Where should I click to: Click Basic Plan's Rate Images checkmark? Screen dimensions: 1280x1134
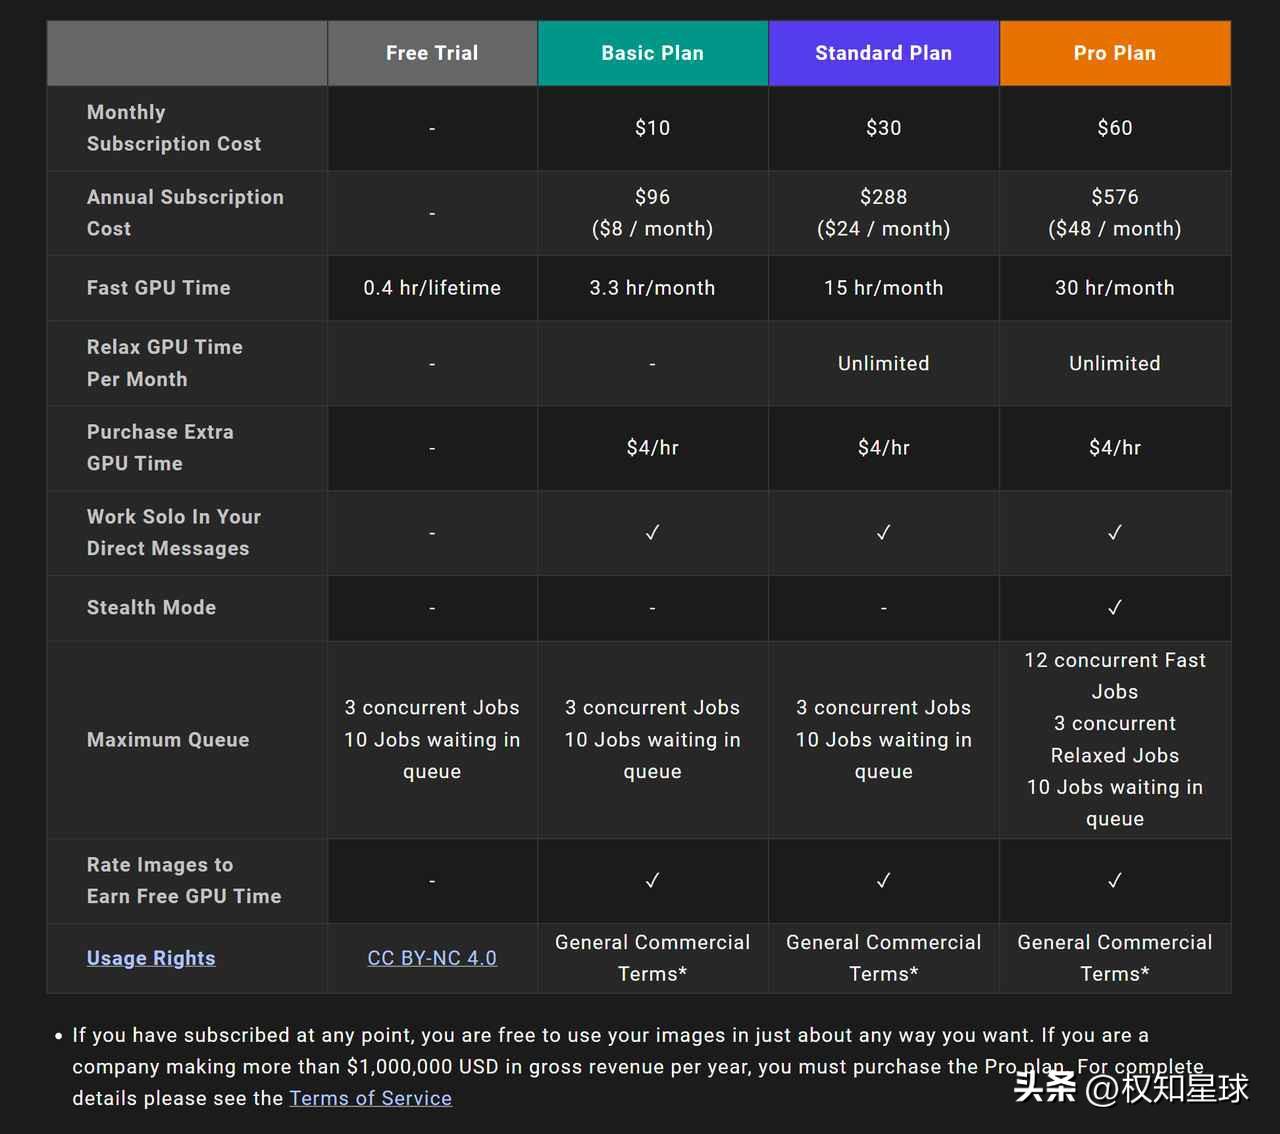(652, 881)
